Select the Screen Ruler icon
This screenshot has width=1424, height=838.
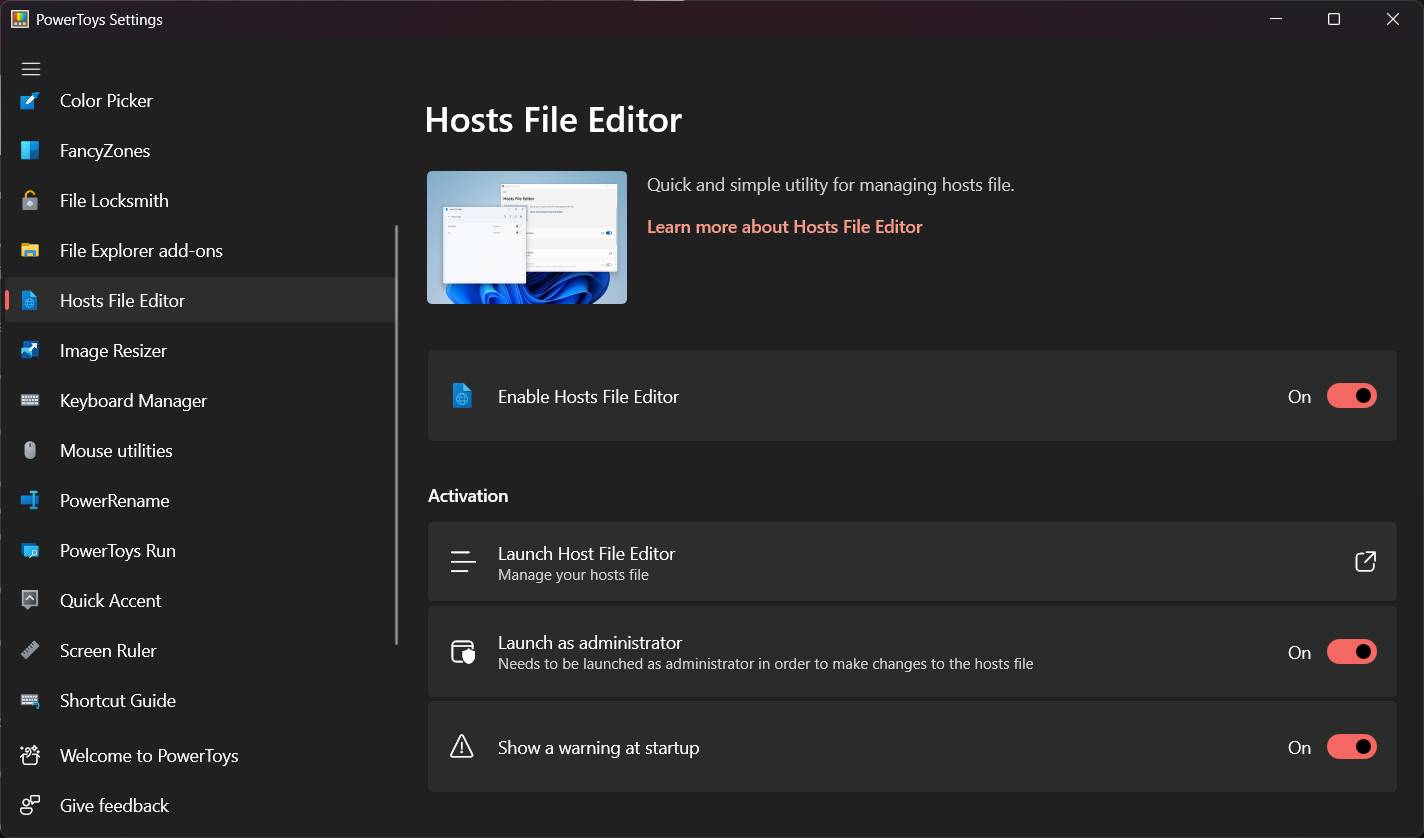31,650
